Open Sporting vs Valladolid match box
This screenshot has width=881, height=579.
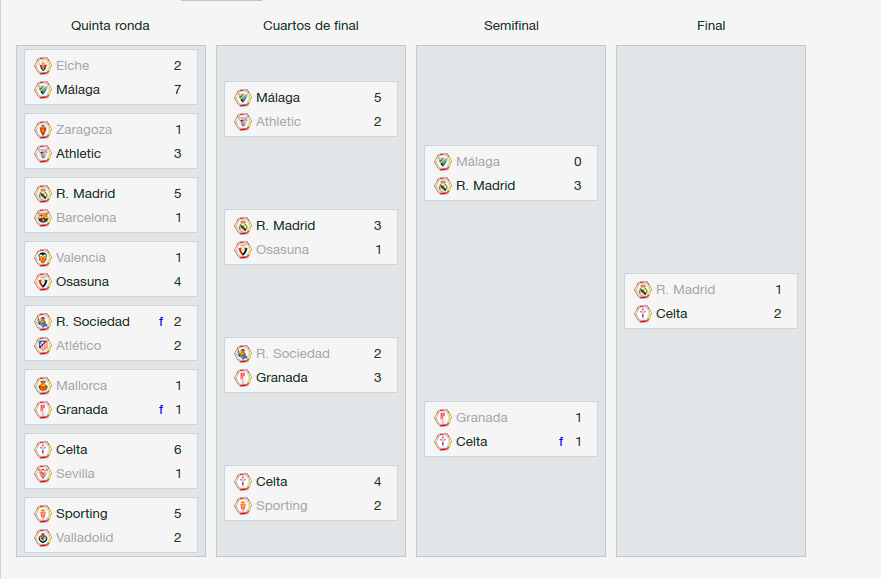click(x=111, y=525)
